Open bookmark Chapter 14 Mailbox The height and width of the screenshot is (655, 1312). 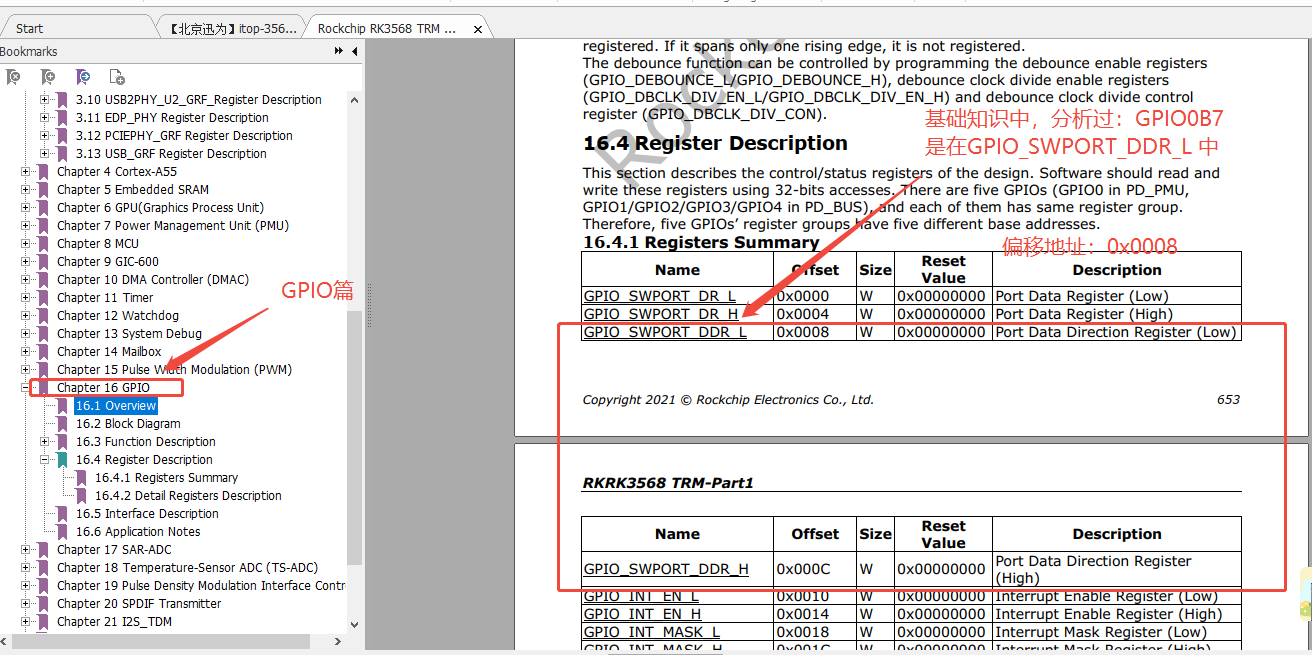(109, 352)
